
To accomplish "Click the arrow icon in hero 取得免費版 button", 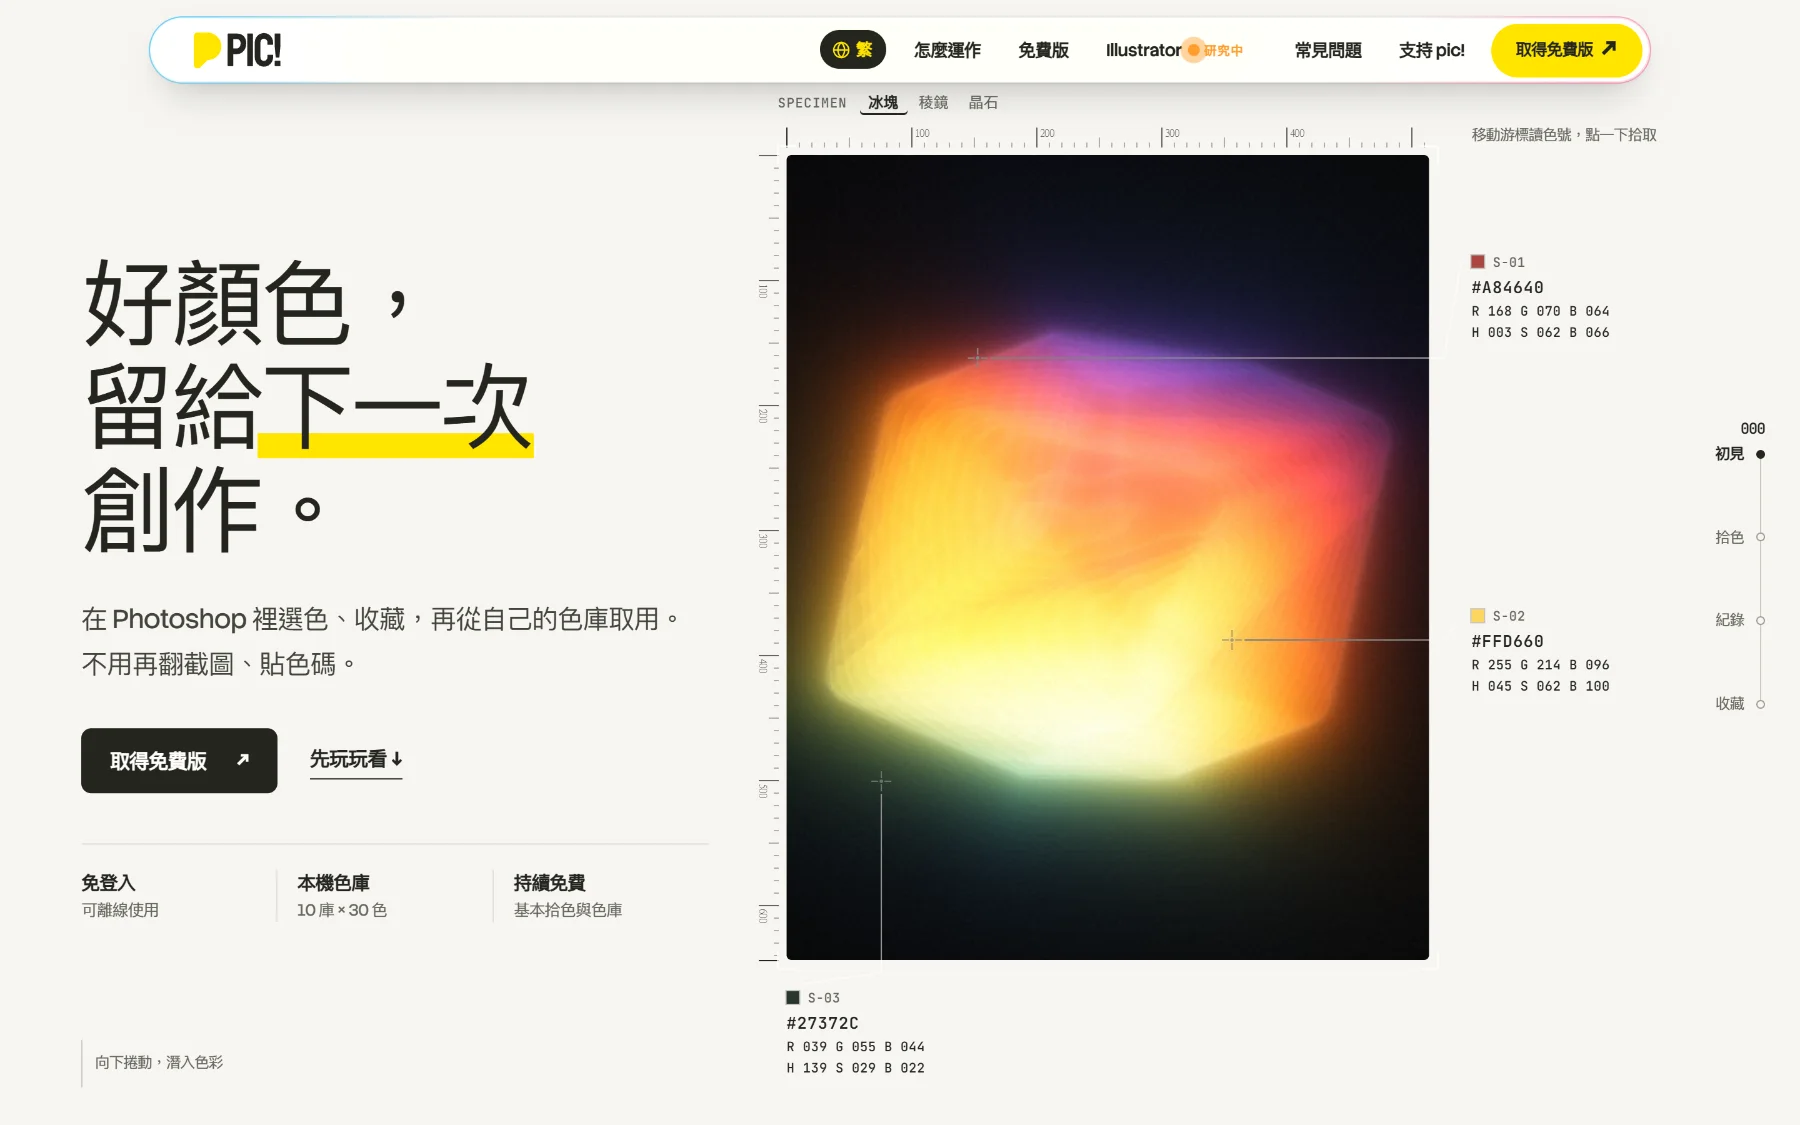I will pyautogui.click(x=242, y=760).
